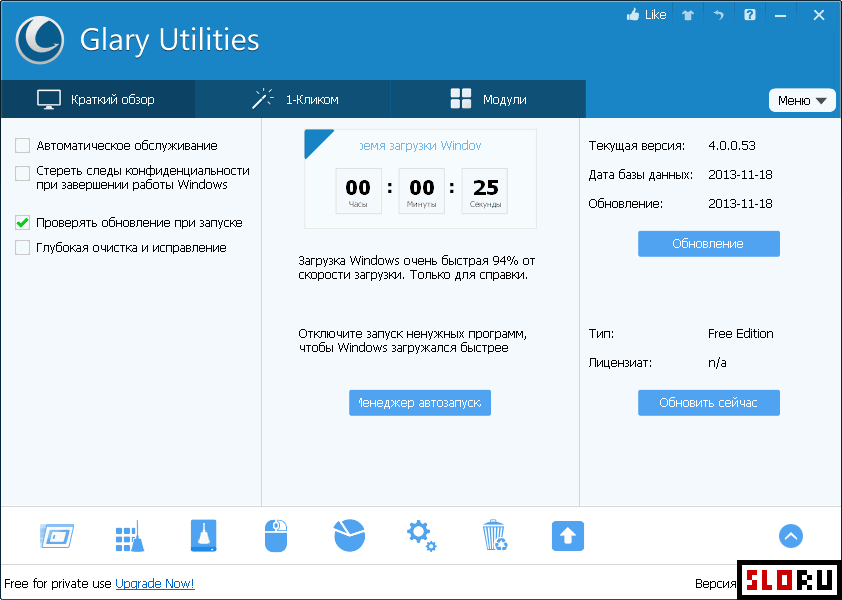Screen dimensions: 842x600
Task: Open Менеджер автозапуска button
Action: coord(420,403)
